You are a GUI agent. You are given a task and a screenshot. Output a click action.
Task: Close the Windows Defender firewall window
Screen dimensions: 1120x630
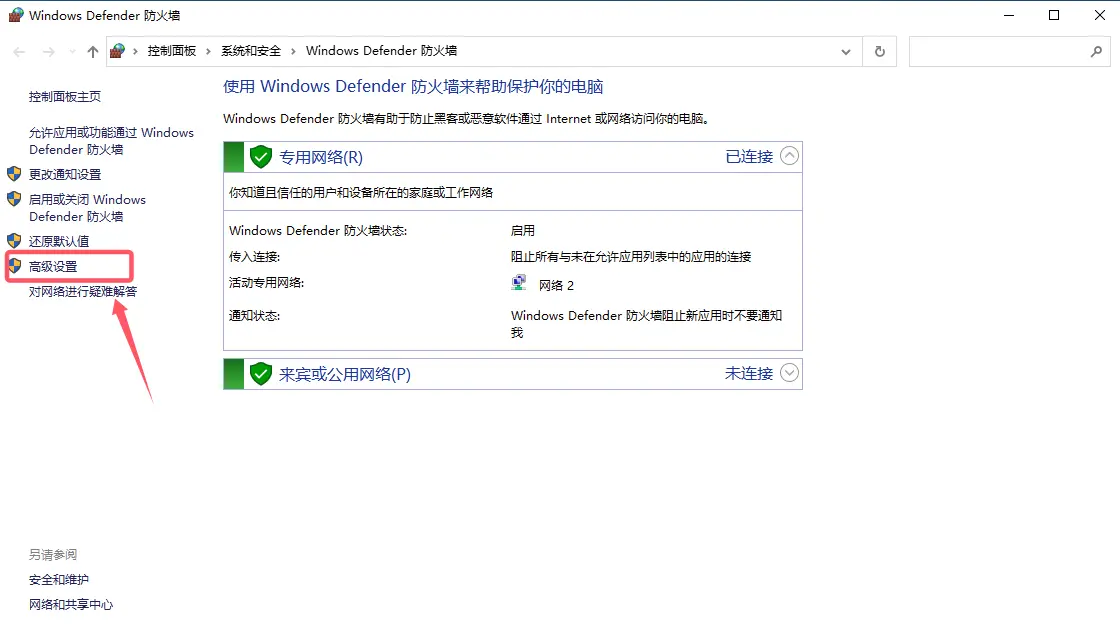(x=1099, y=15)
